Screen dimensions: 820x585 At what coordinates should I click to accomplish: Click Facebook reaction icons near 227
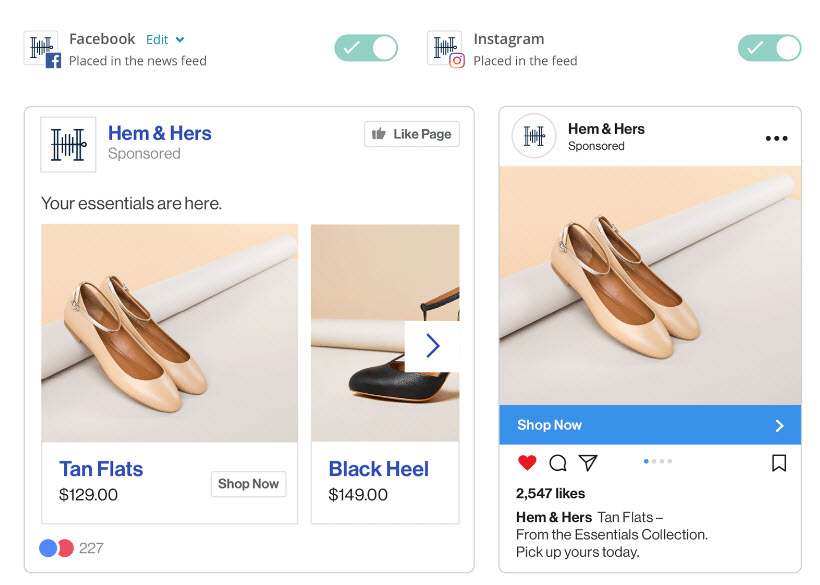(56, 548)
